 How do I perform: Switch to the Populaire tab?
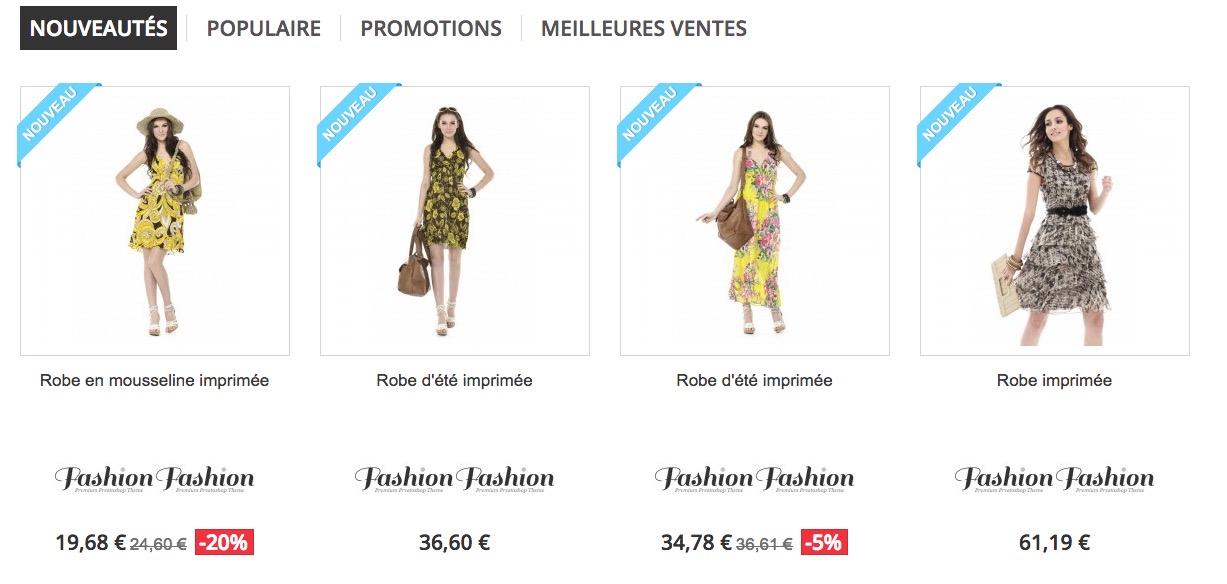[264, 29]
